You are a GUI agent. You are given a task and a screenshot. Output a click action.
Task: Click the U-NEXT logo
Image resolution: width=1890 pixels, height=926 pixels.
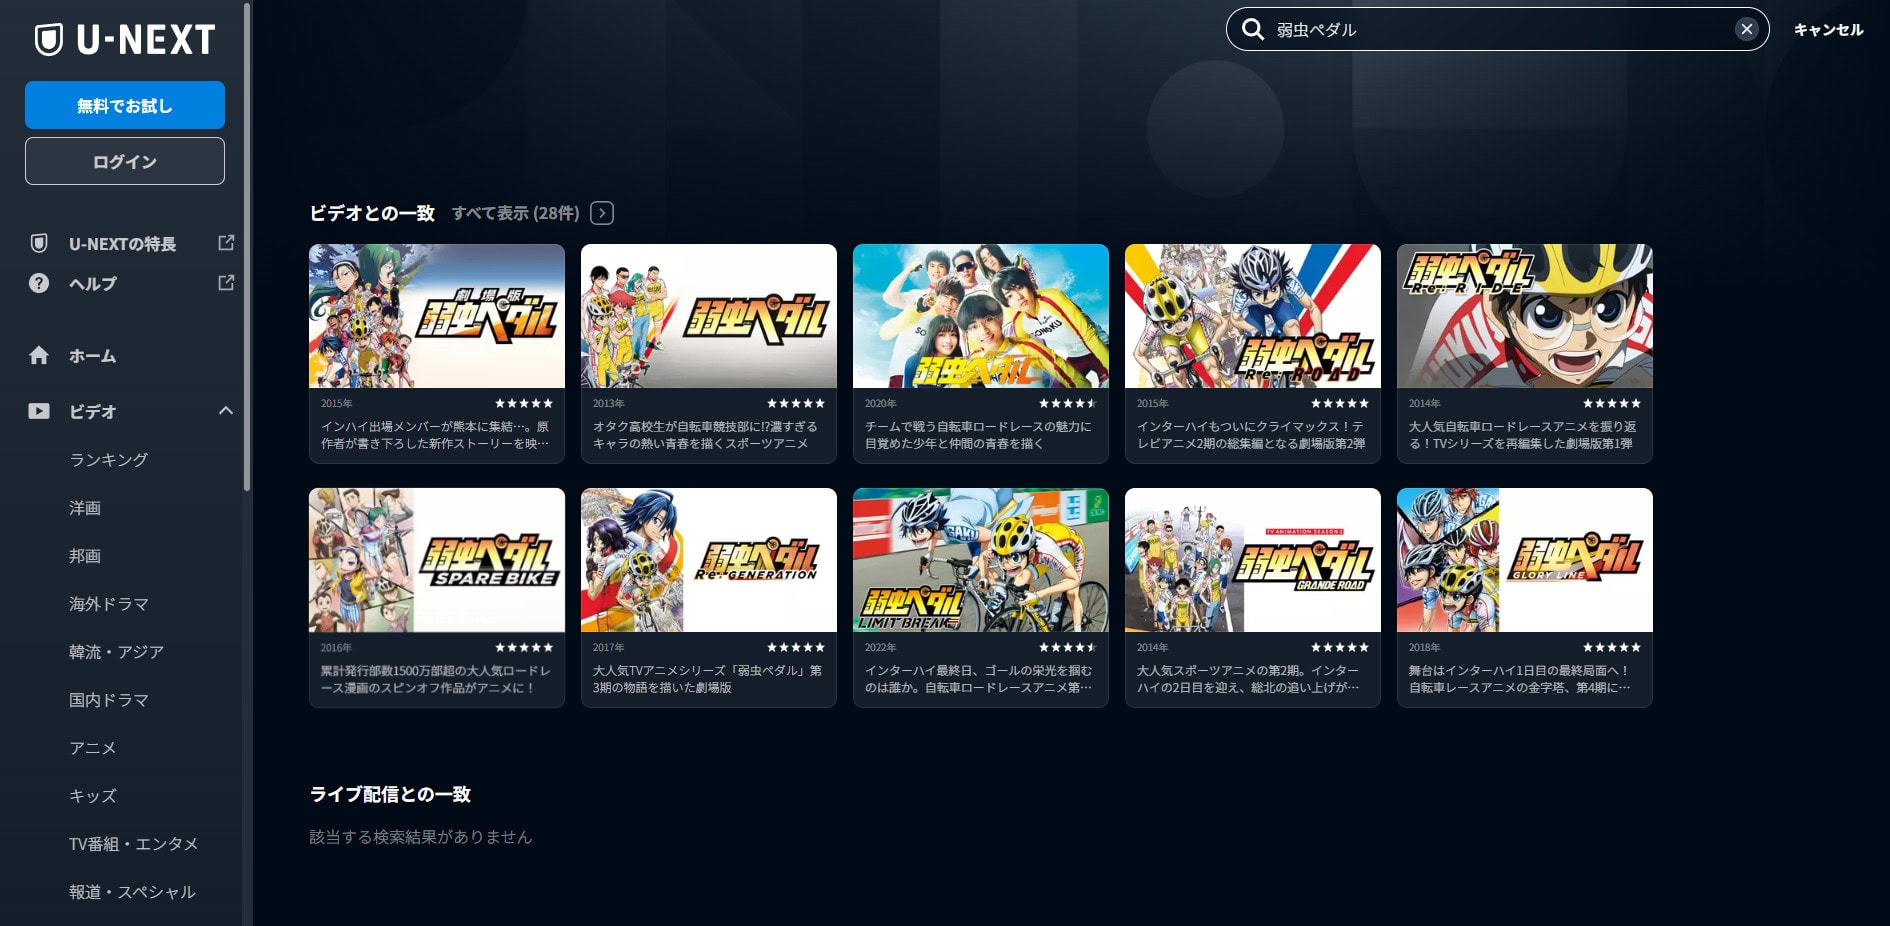coord(125,40)
